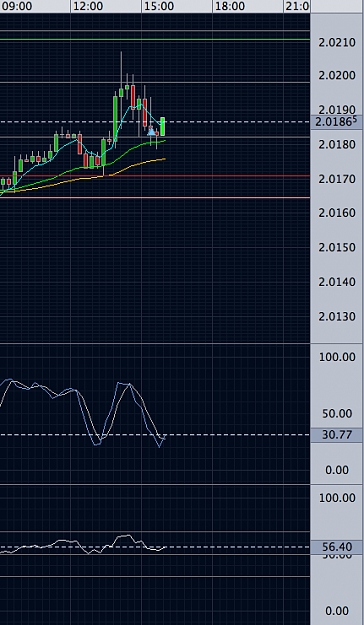Select the latest green candlestick
This screenshot has height=625, width=364.
(x=163, y=126)
